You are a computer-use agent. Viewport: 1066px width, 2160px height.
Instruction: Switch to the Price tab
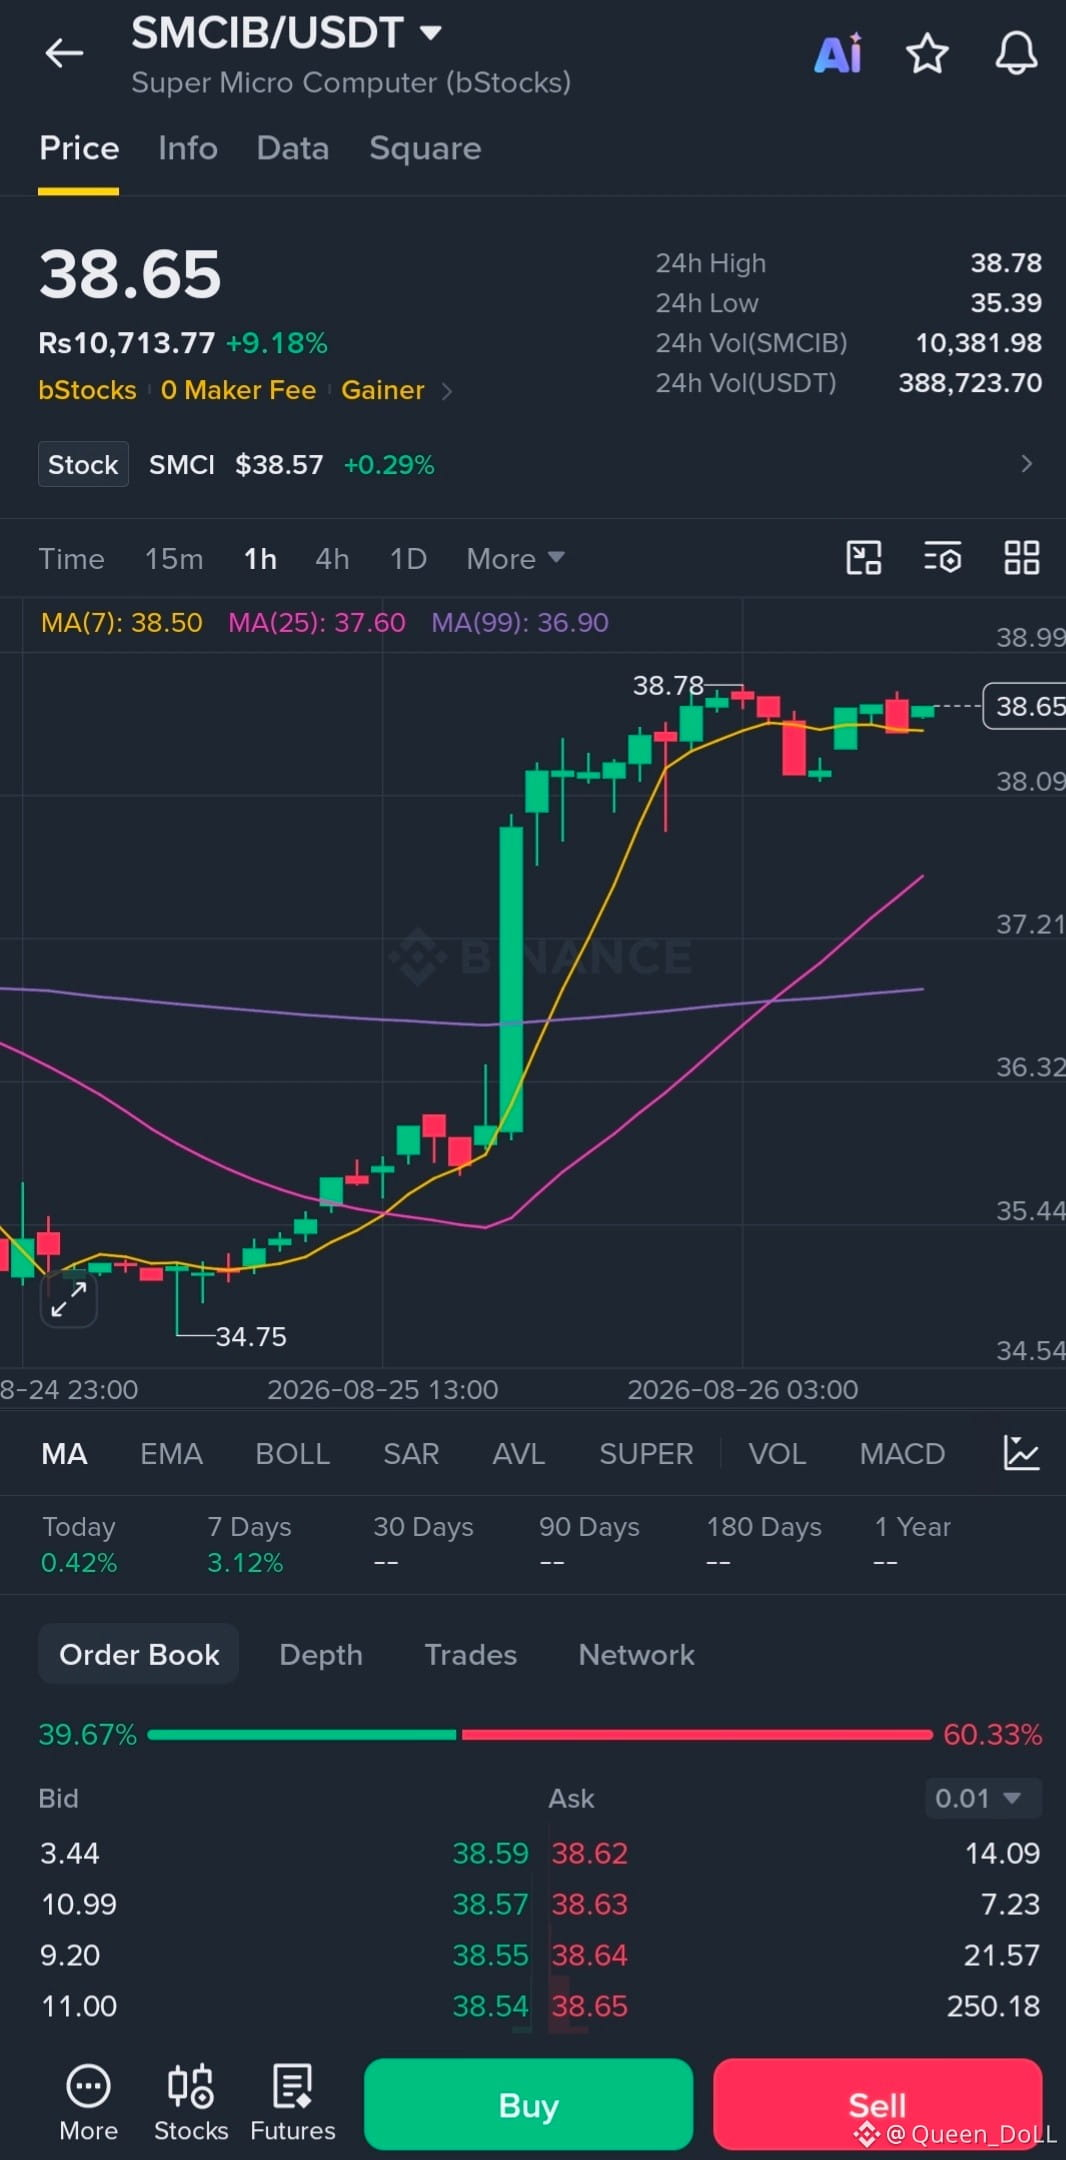click(79, 148)
